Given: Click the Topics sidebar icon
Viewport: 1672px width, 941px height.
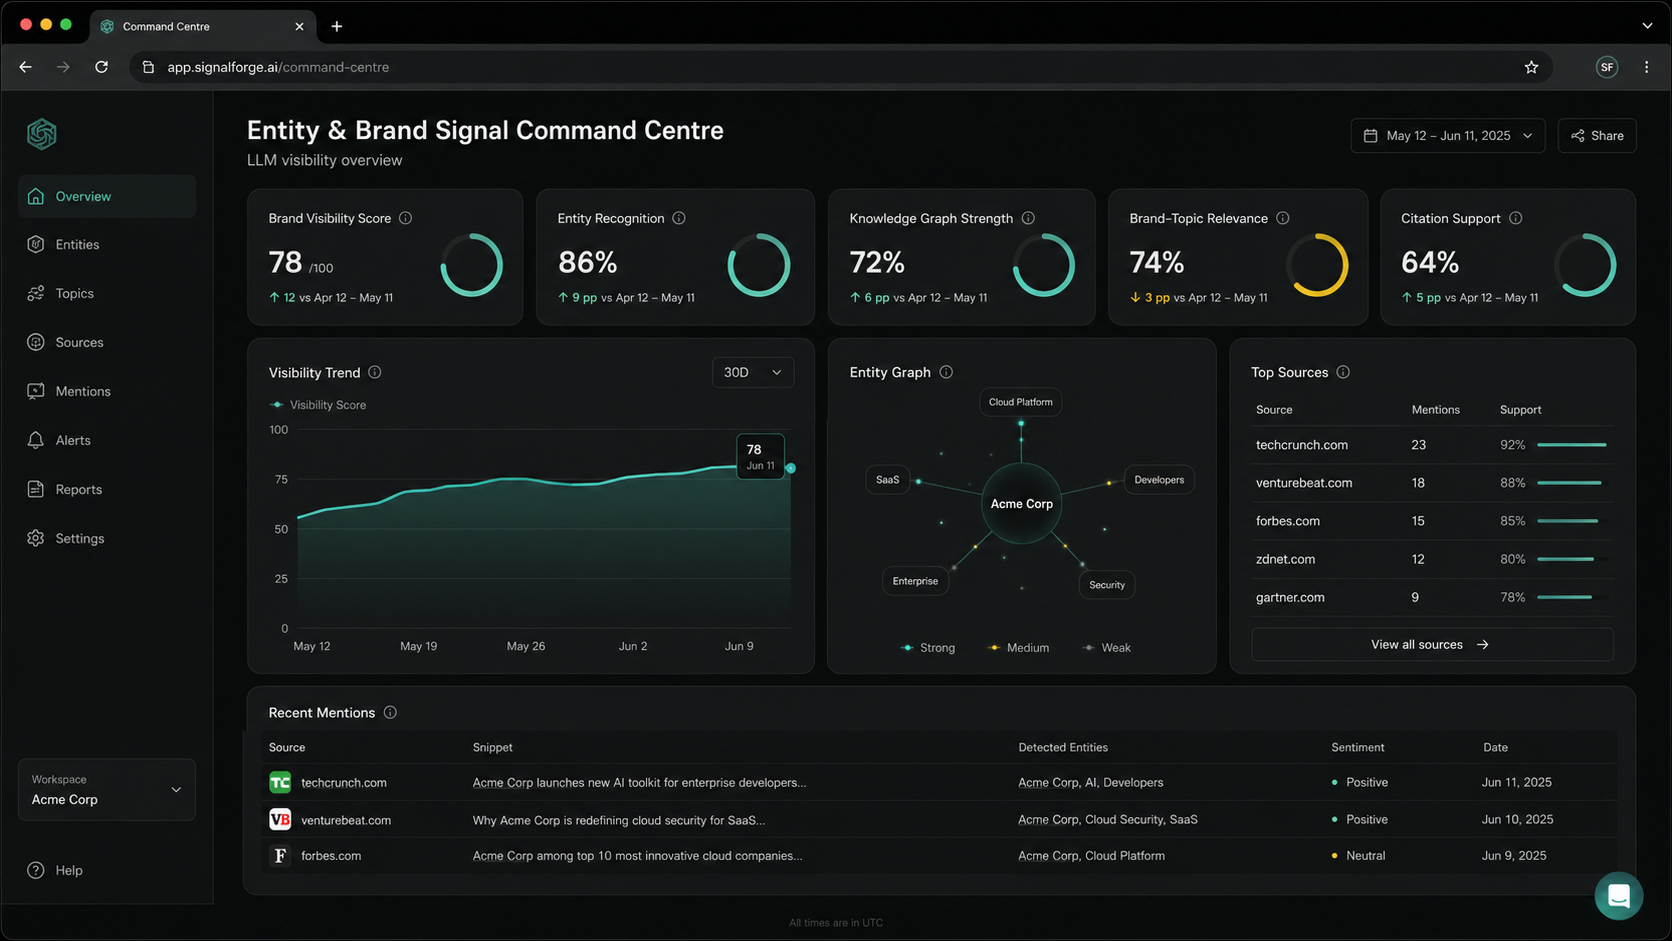Looking at the screenshot, I should (x=36, y=293).
